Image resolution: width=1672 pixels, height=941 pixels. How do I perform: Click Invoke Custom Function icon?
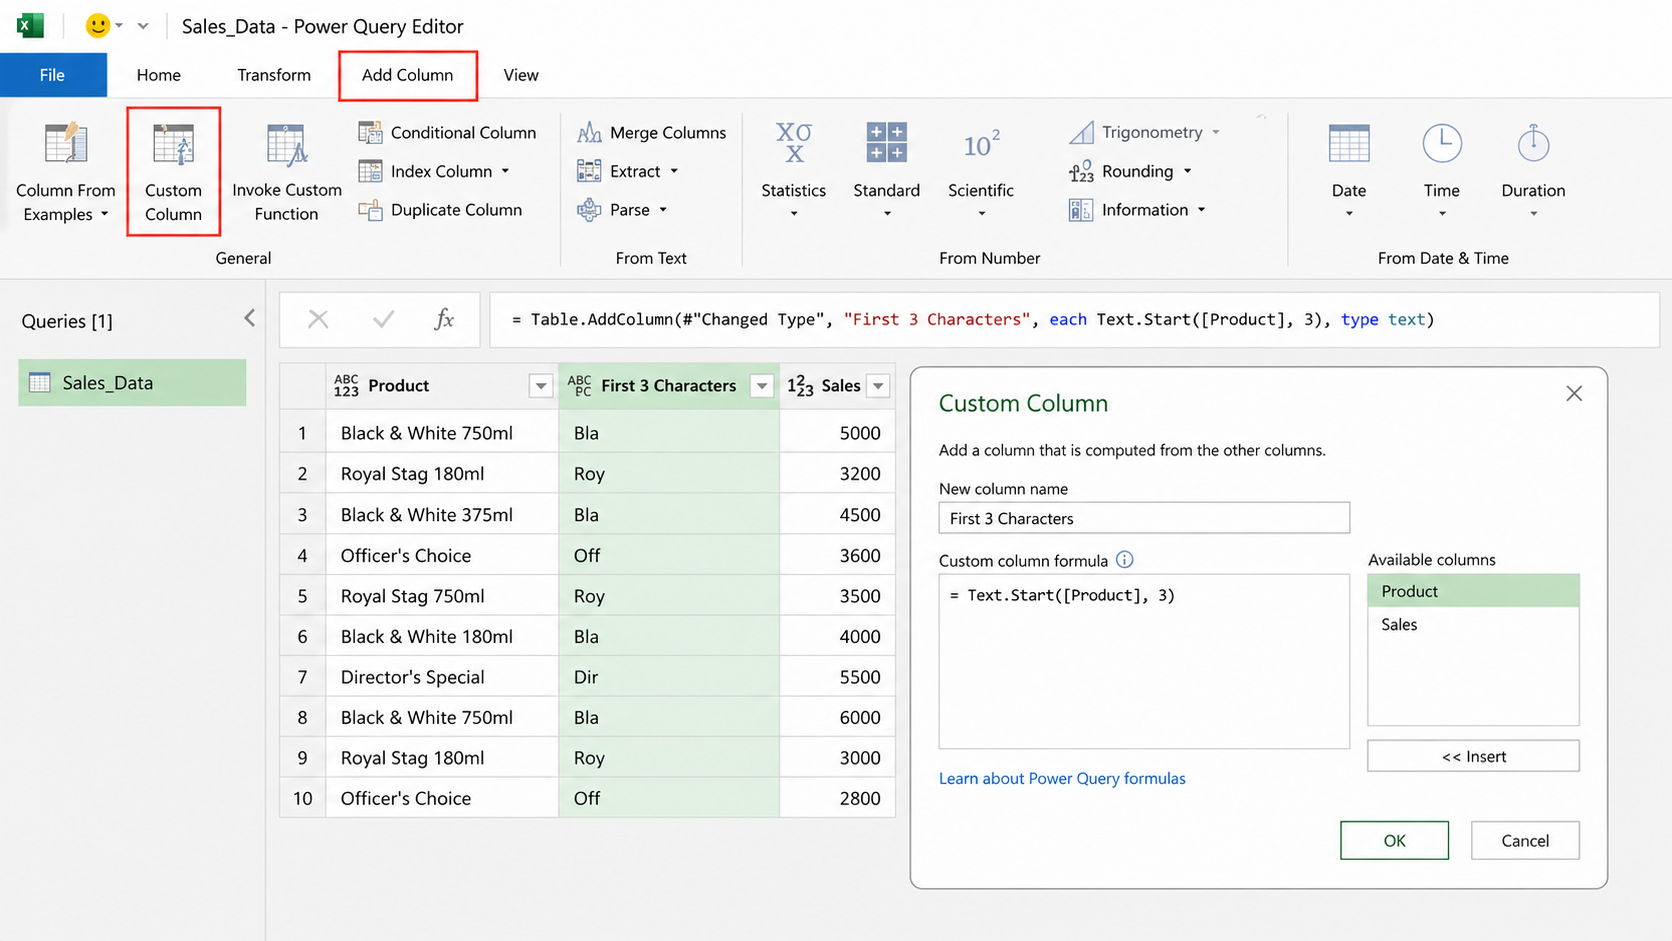[x=286, y=145]
